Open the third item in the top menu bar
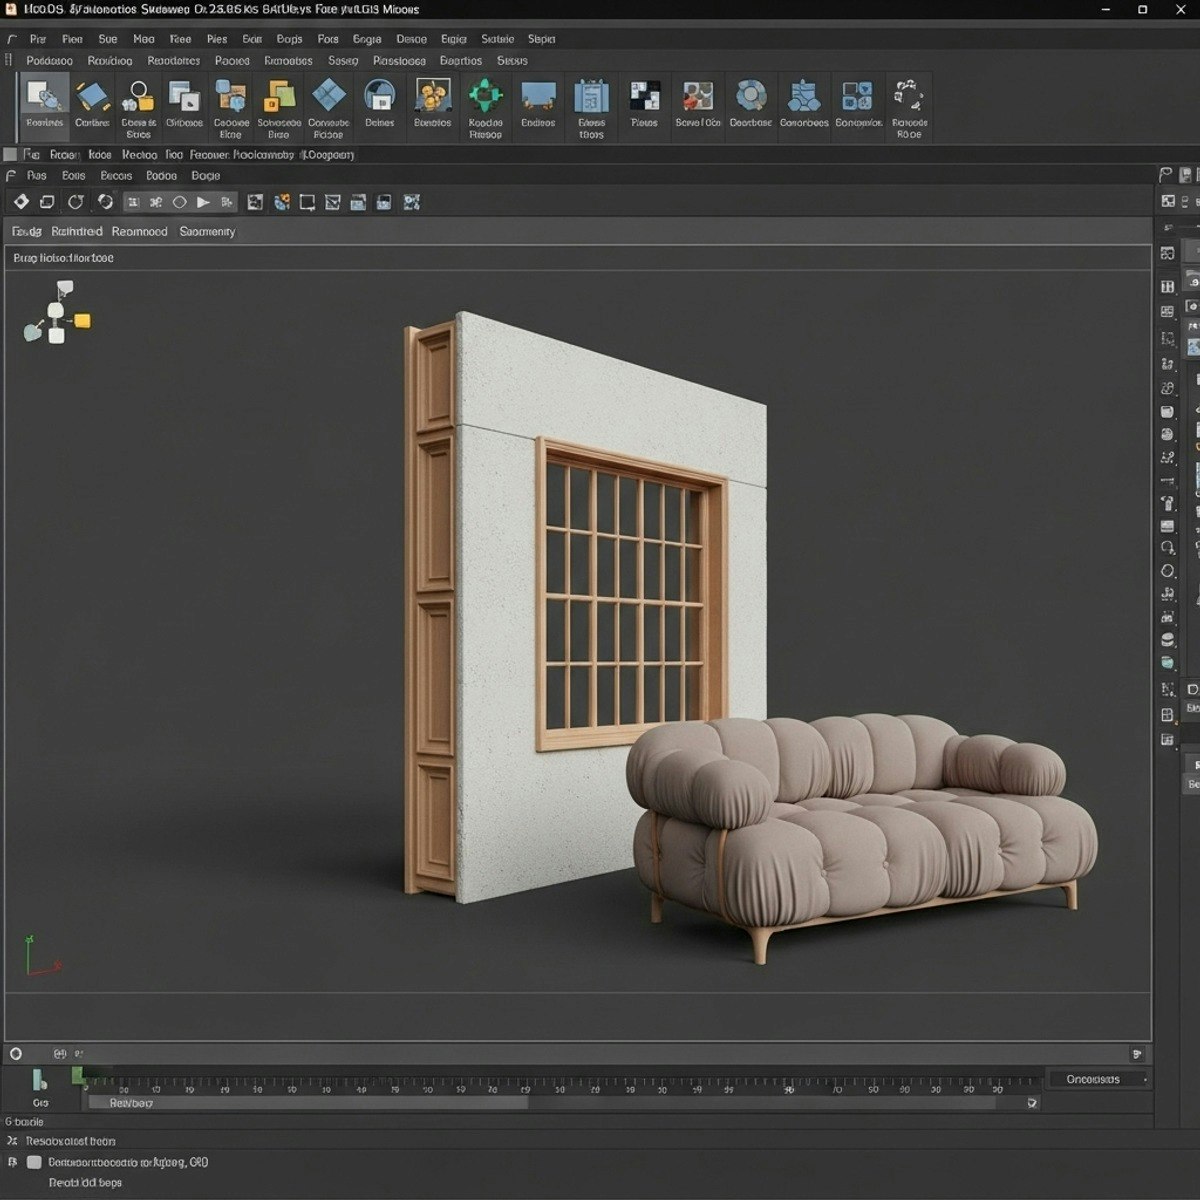 108,39
